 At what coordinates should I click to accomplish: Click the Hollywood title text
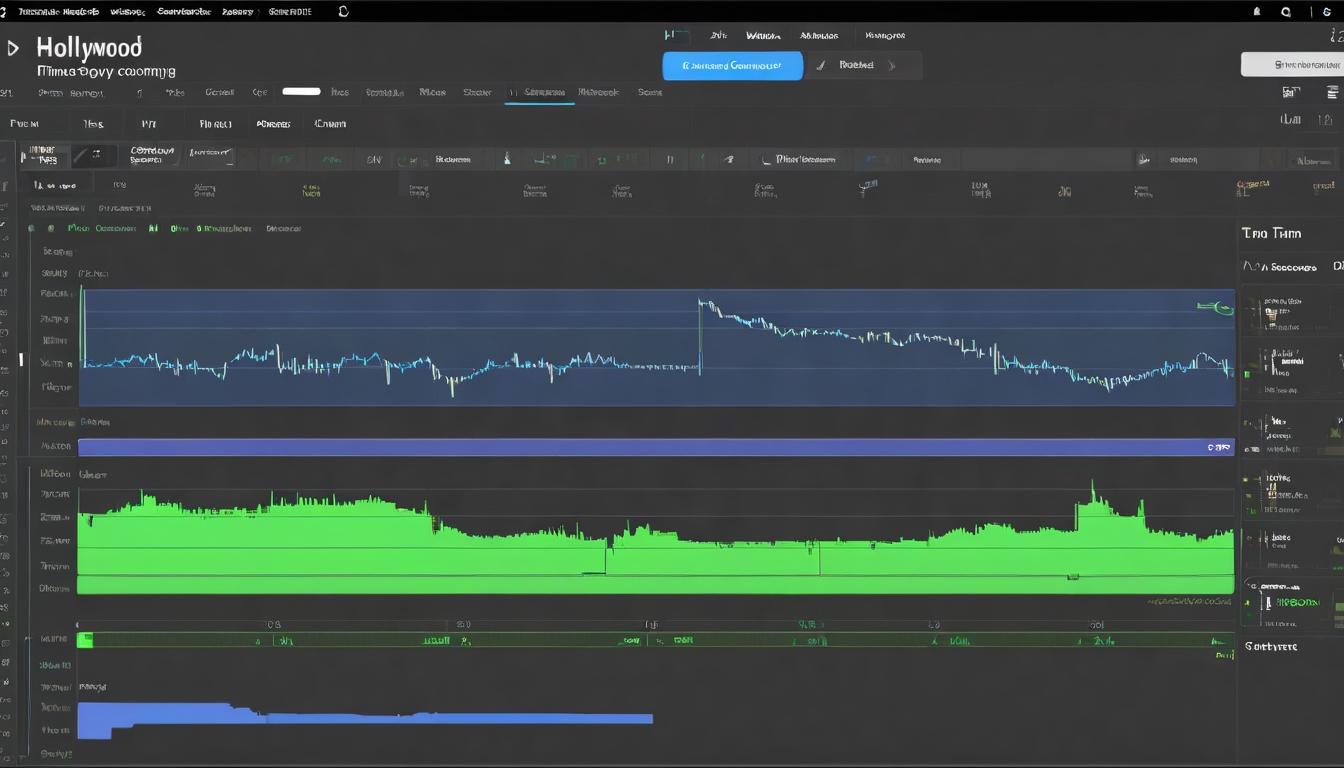click(x=89, y=47)
